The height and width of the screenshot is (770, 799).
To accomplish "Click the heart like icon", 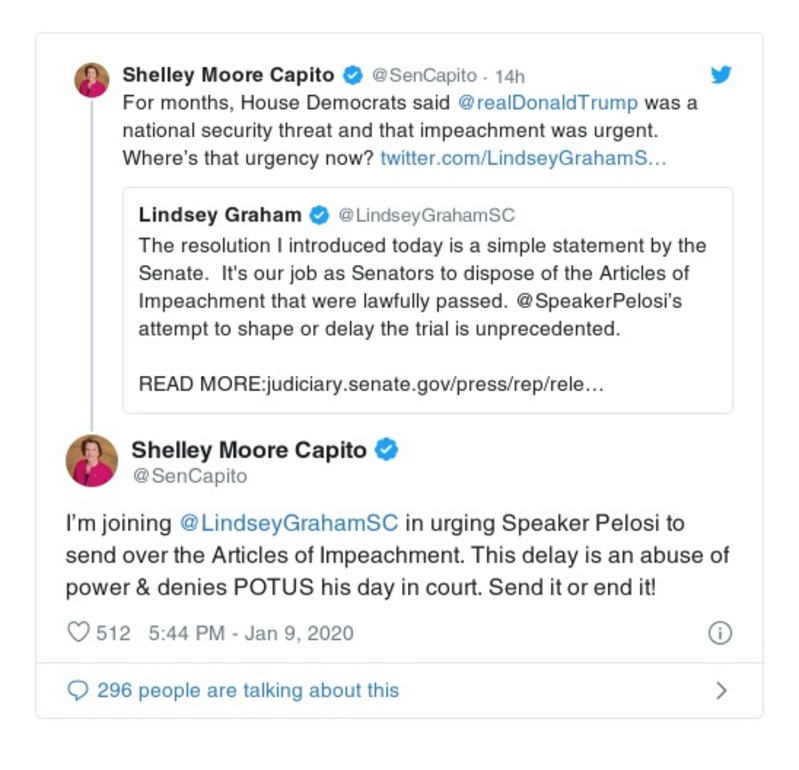I will (x=78, y=633).
